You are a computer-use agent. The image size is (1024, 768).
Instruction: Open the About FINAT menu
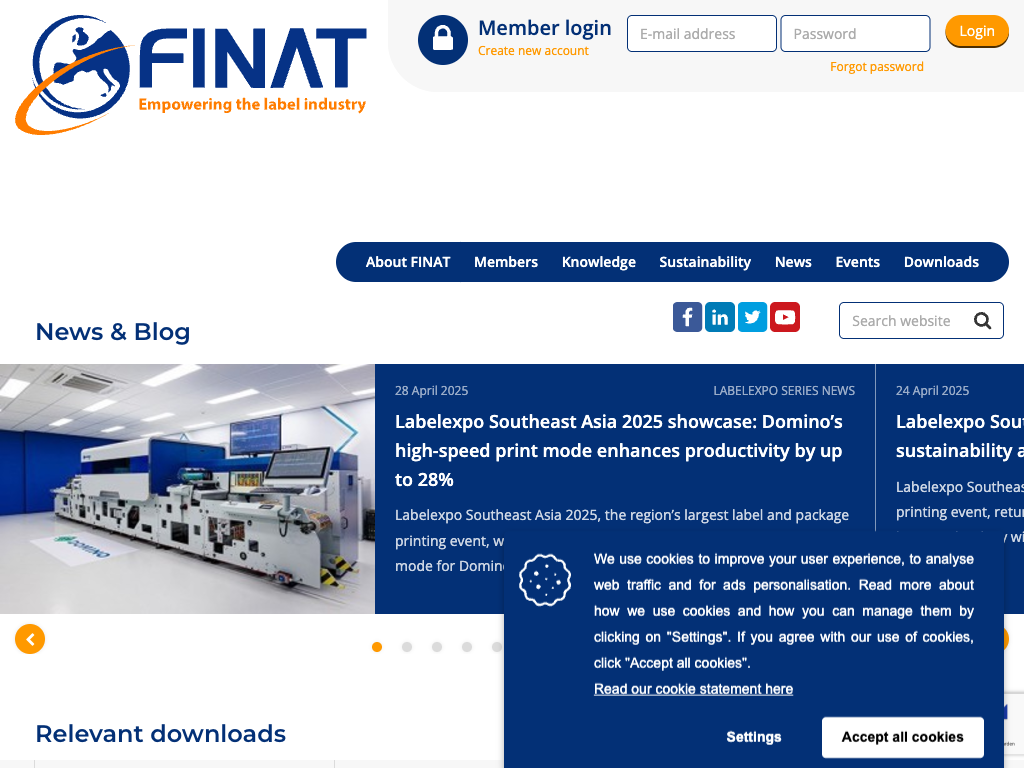pos(408,262)
